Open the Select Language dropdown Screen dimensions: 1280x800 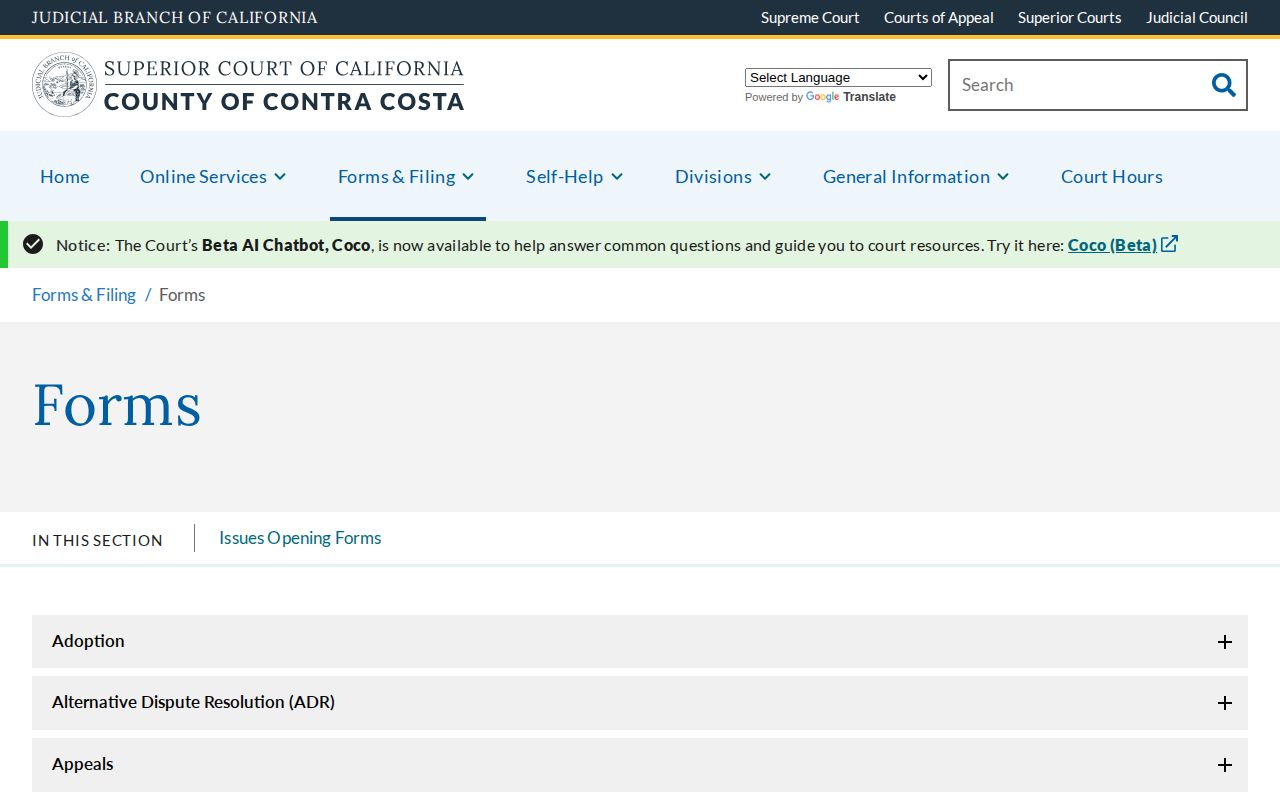(838, 77)
